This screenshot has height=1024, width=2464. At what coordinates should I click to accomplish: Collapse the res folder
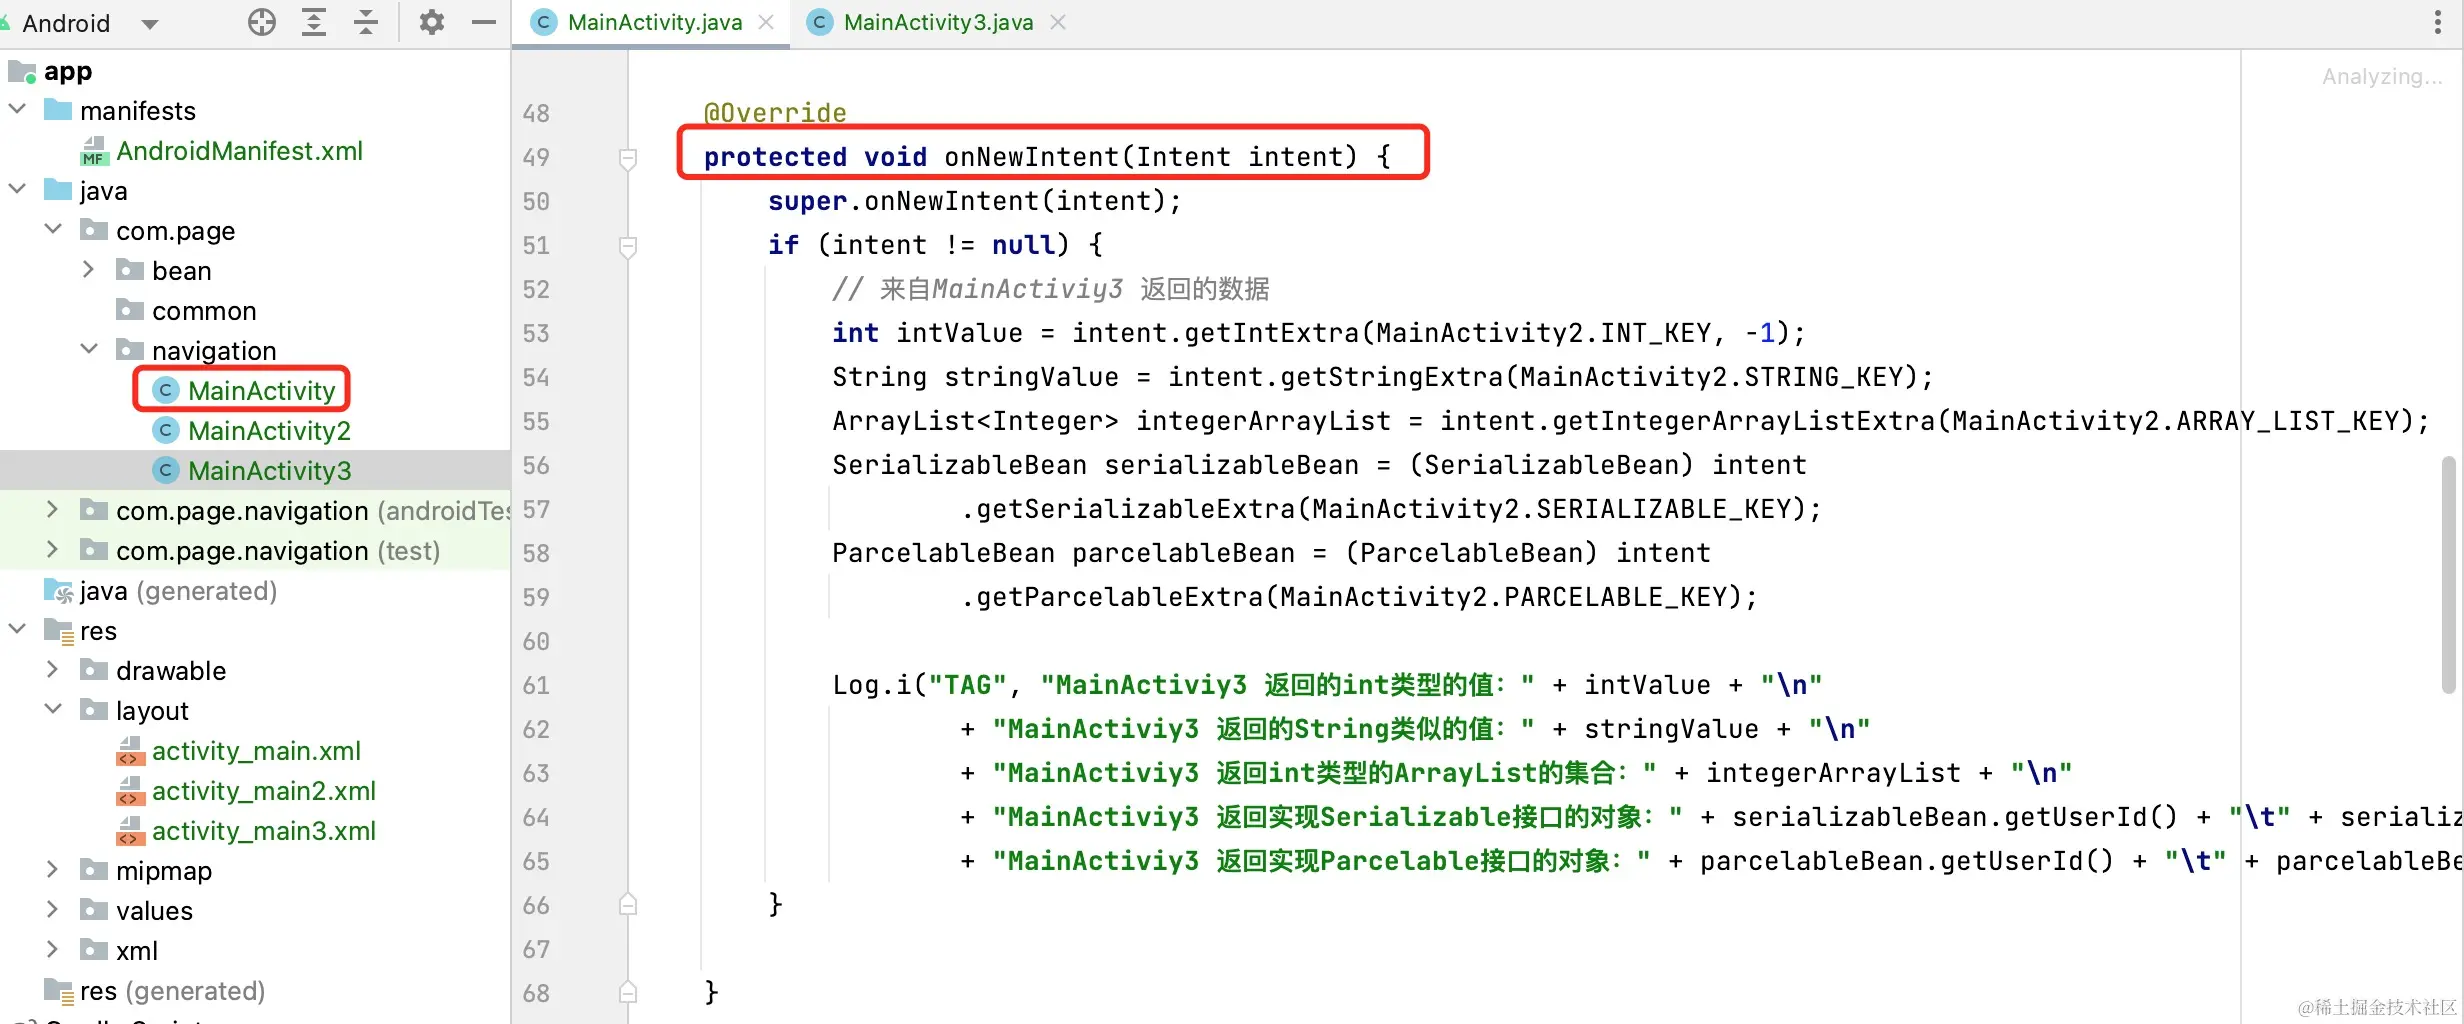click(17, 629)
